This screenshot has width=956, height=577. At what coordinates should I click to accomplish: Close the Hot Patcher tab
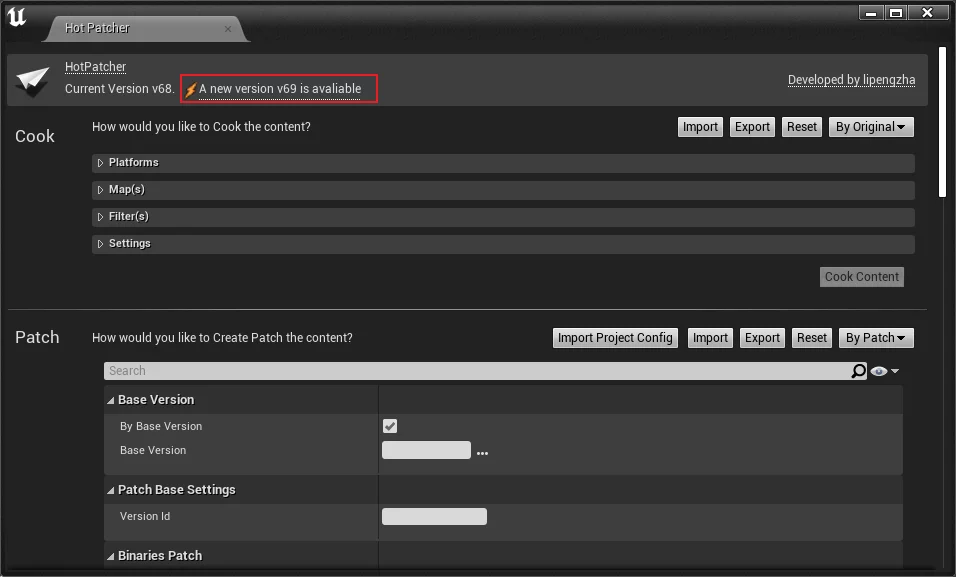click(x=228, y=29)
